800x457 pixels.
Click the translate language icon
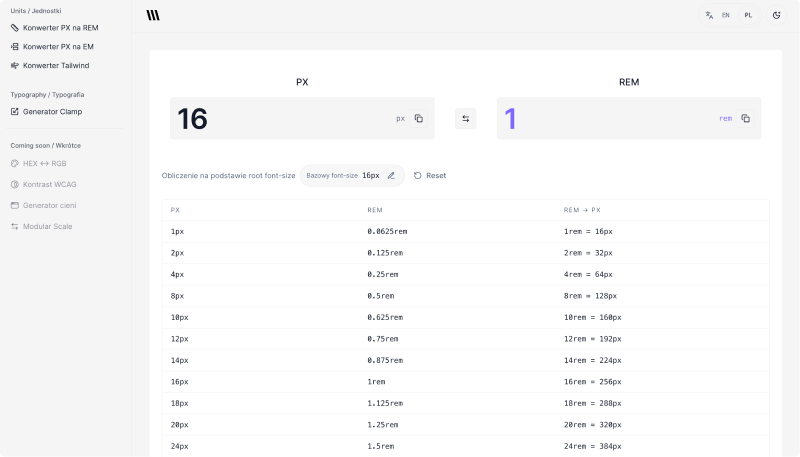tap(709, 15)
